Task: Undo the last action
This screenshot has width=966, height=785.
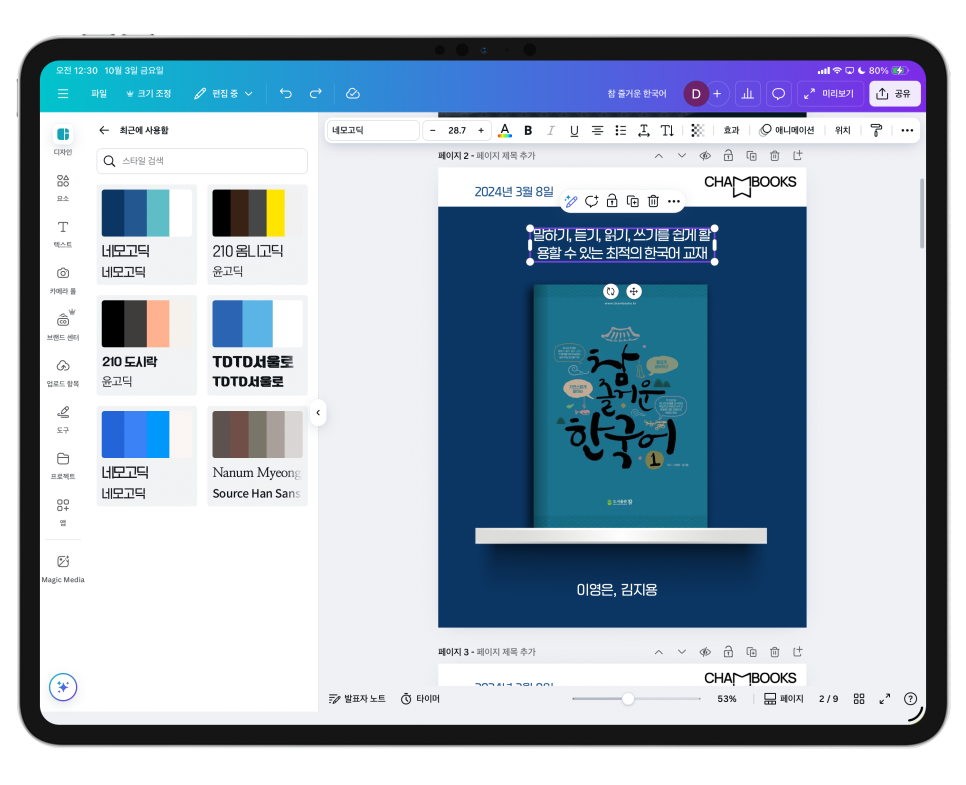Action: (x=286, y=94)
